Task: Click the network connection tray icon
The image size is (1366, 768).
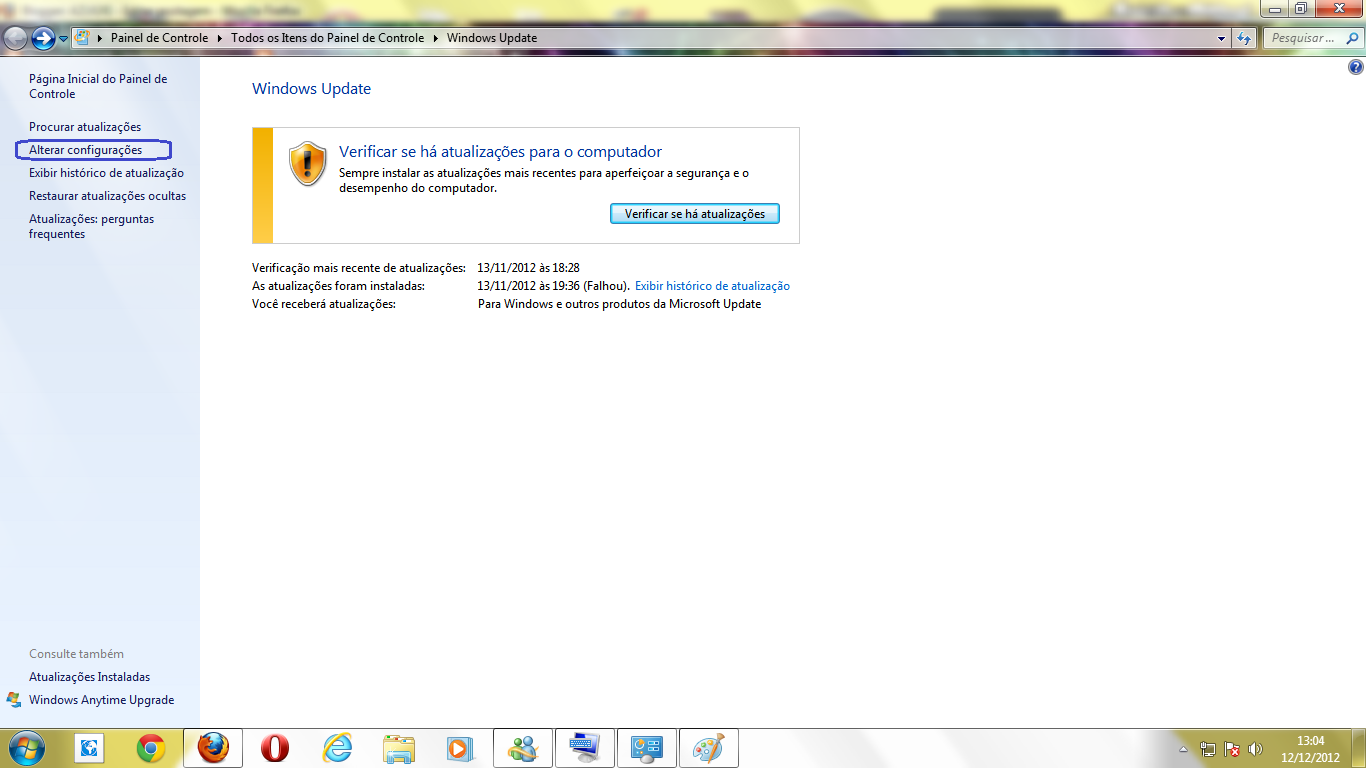Action: (1208, 749)
